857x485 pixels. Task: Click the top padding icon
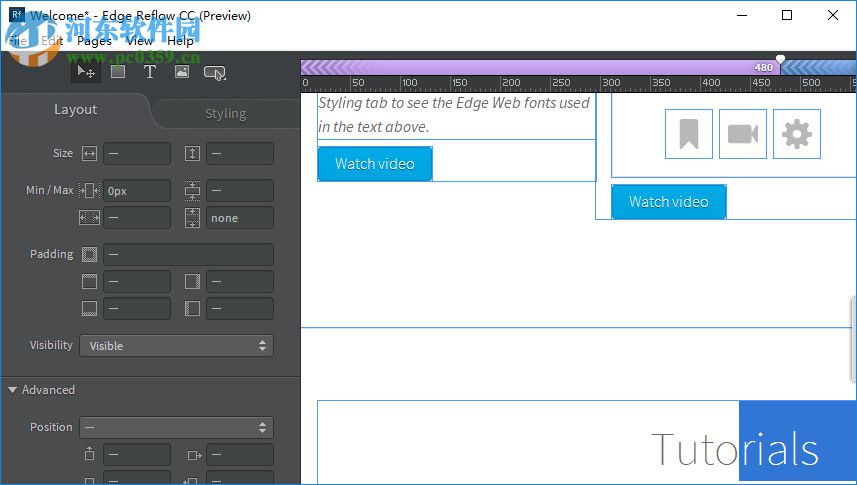pyautogui.click(x=89, y=282)
